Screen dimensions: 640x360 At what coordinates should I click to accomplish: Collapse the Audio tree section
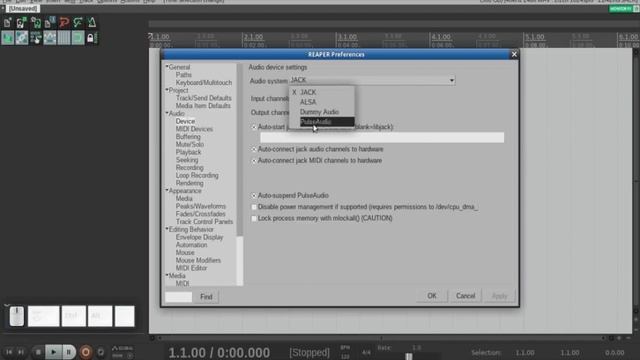167,113
